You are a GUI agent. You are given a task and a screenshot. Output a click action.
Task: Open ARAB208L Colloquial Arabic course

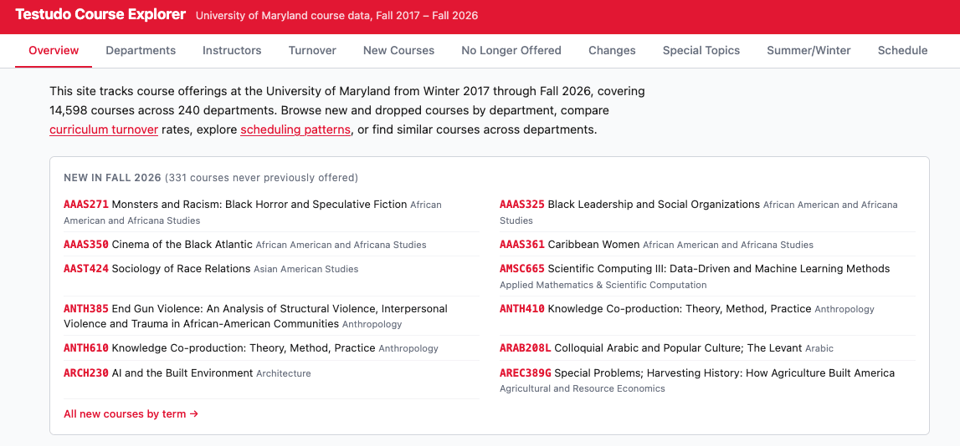(x=525, y=349)
